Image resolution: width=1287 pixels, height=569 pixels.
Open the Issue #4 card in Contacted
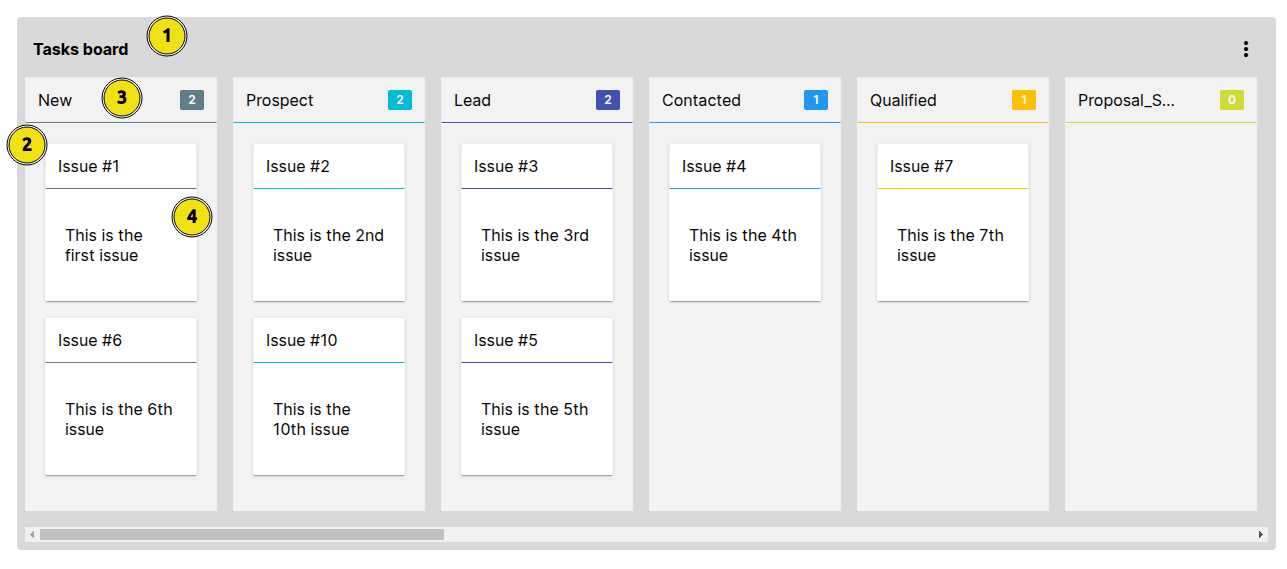pos(745,222)
